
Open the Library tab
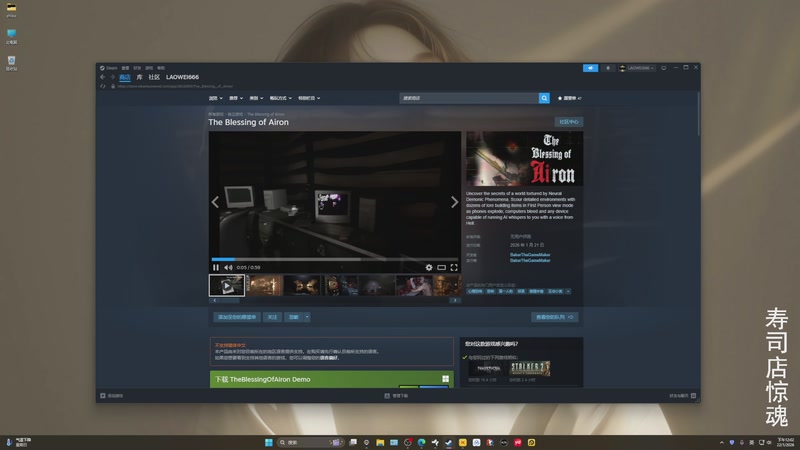point(139,77)
